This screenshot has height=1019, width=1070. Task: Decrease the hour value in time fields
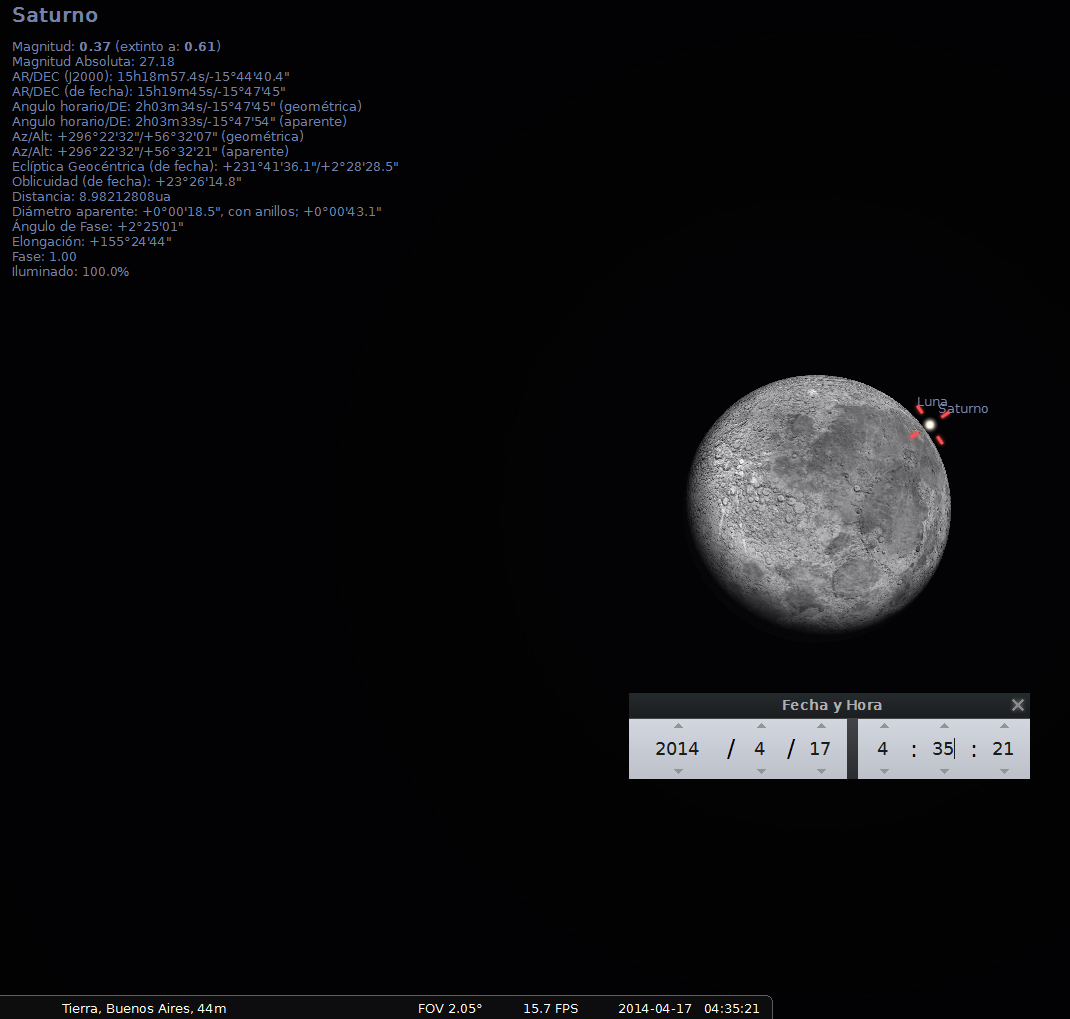coord(884,771)
